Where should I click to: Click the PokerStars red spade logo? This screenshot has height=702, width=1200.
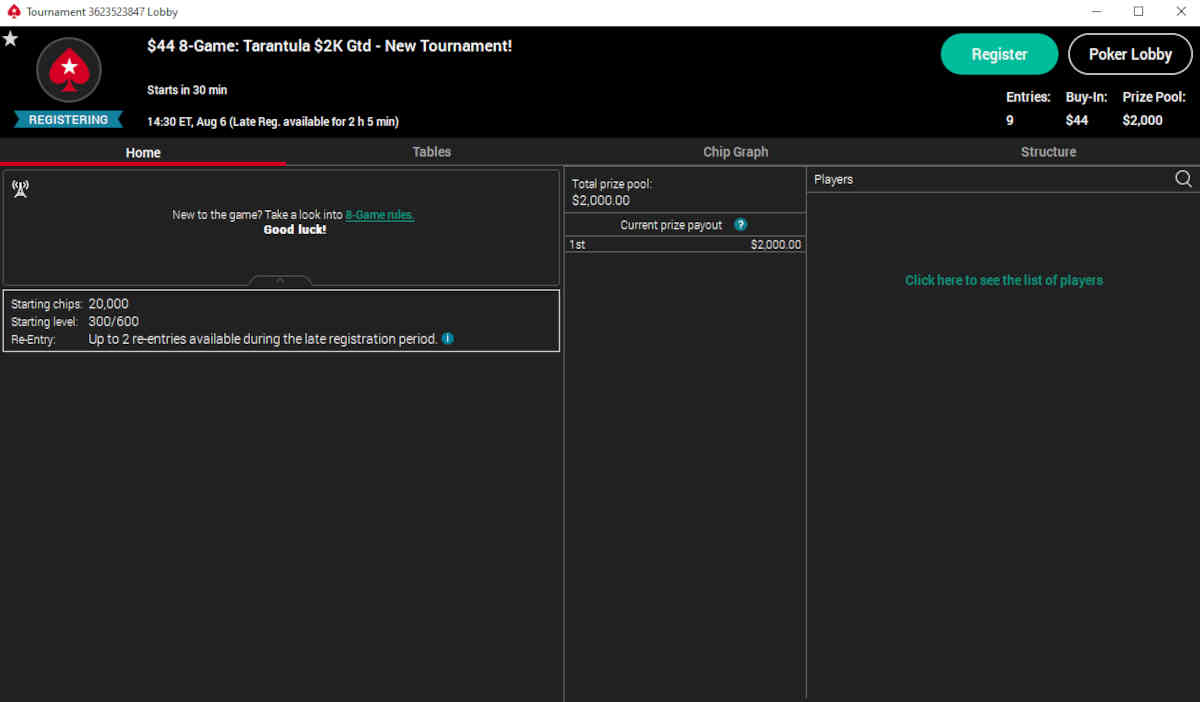point(68,70)
